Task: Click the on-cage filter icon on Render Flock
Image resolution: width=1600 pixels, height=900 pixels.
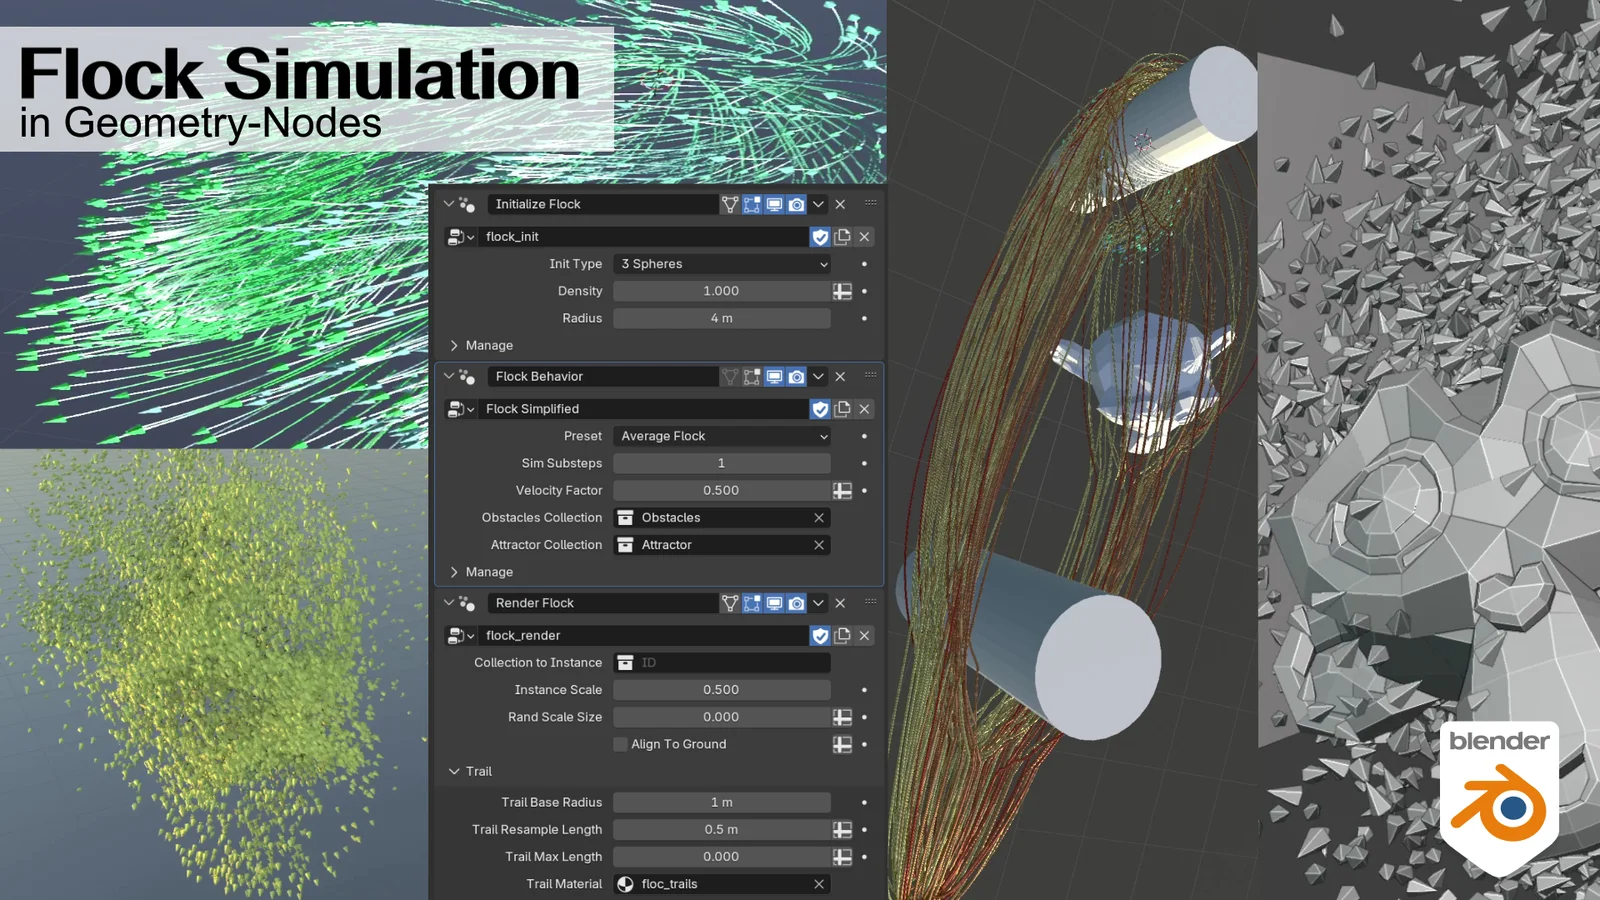Action: coord(730,603)
